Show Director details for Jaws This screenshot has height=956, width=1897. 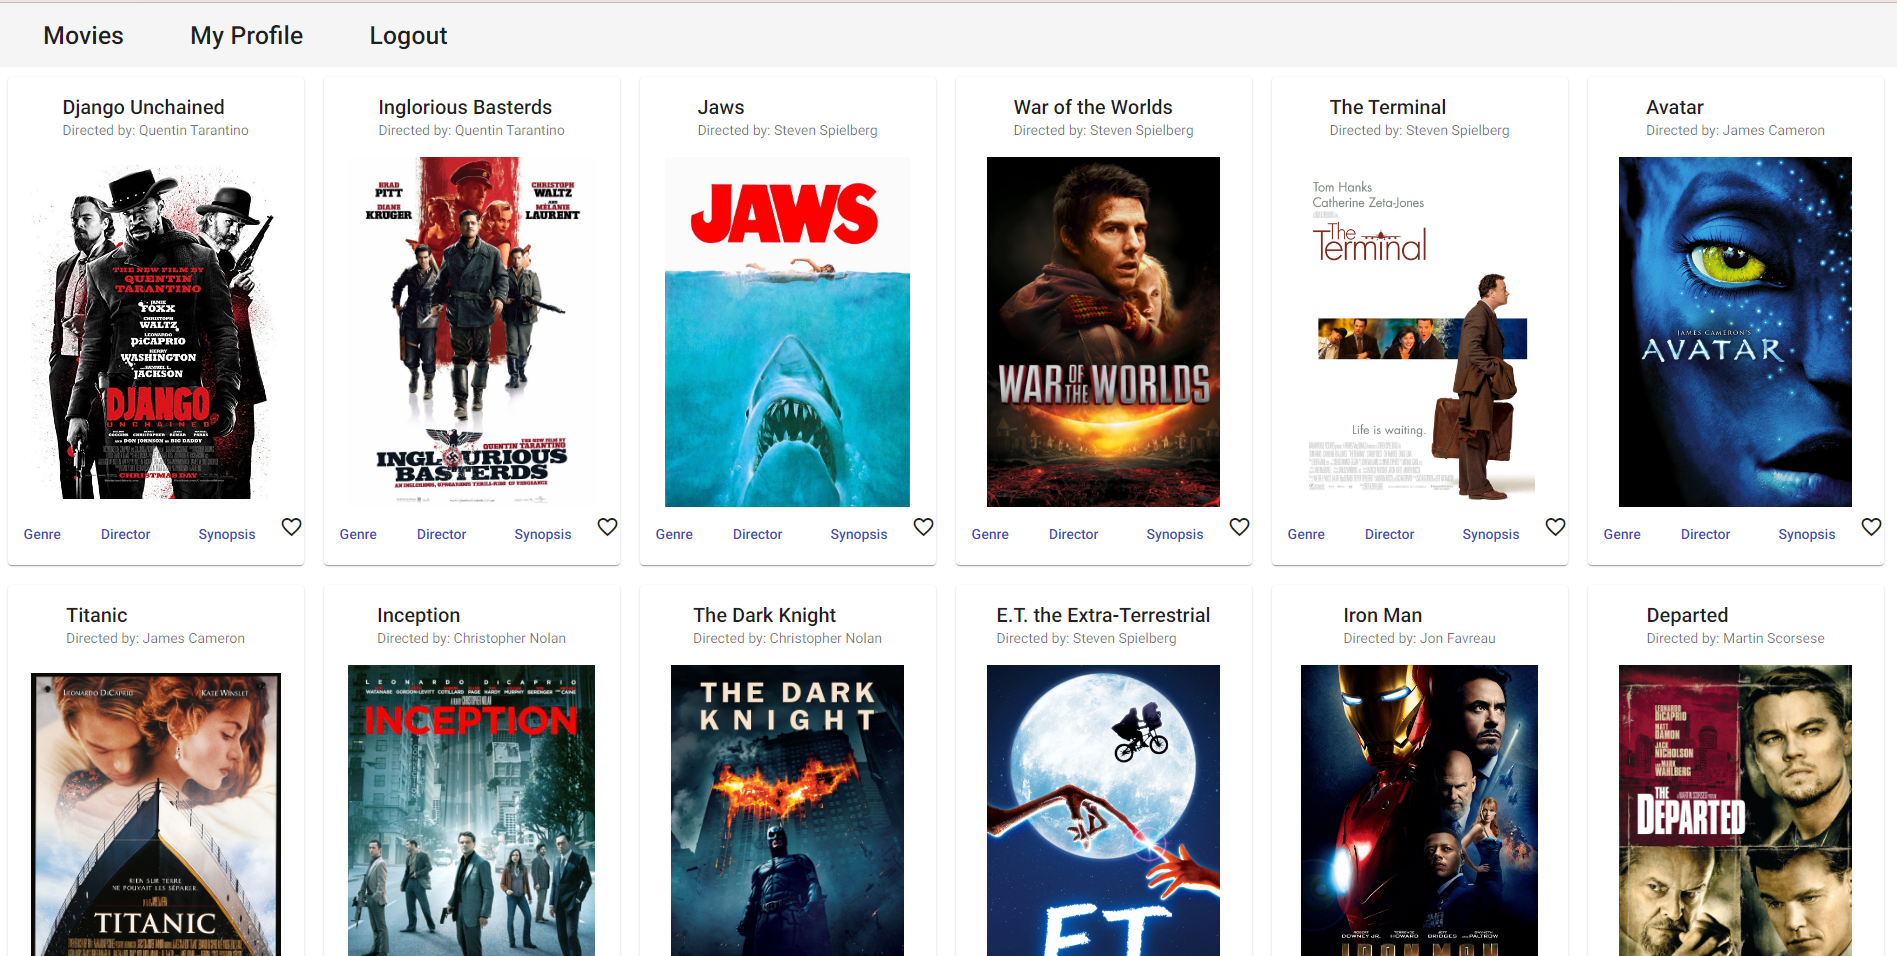click(758, 534)
